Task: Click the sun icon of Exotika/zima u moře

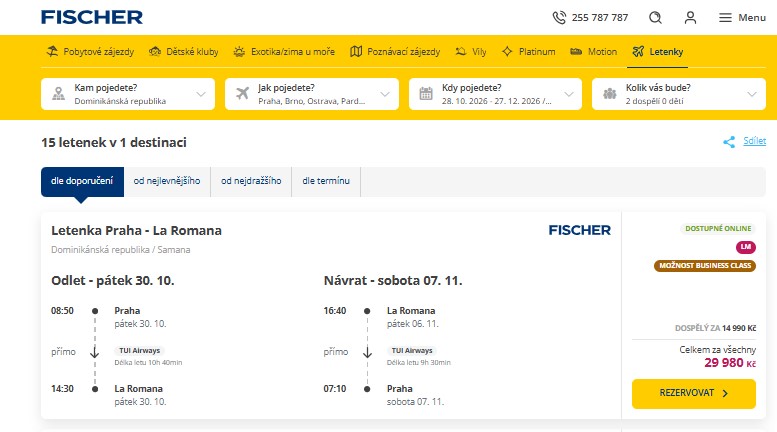Action: click(239, 52)
